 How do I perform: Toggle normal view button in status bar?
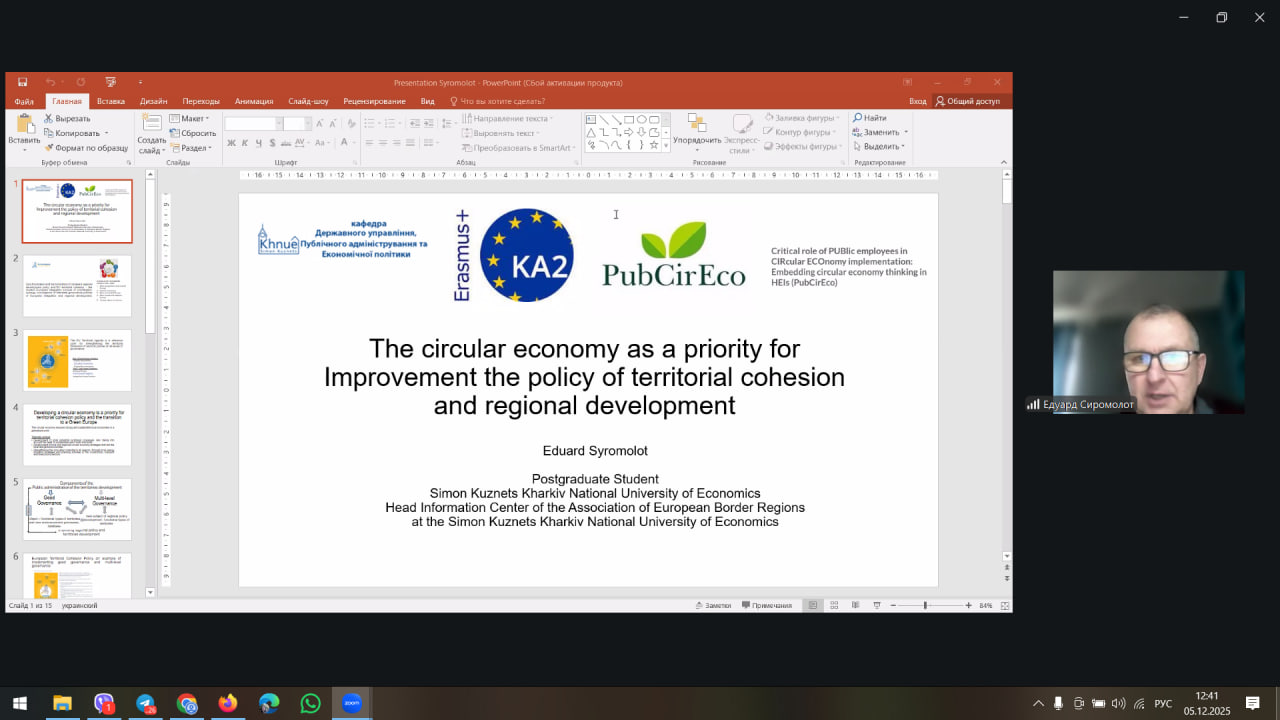(813, 605)
